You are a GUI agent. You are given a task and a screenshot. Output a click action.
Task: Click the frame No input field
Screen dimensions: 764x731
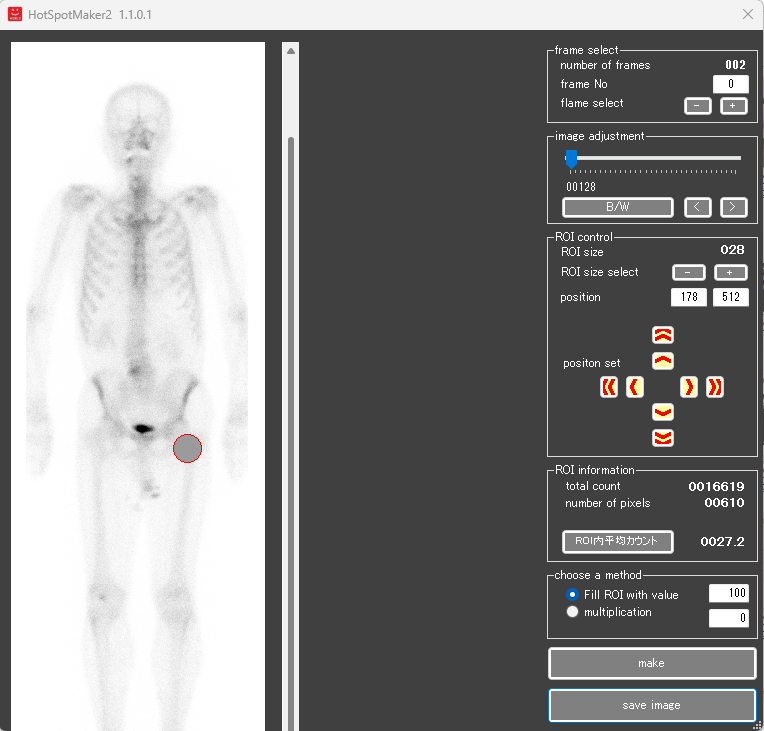coord(730,84)
